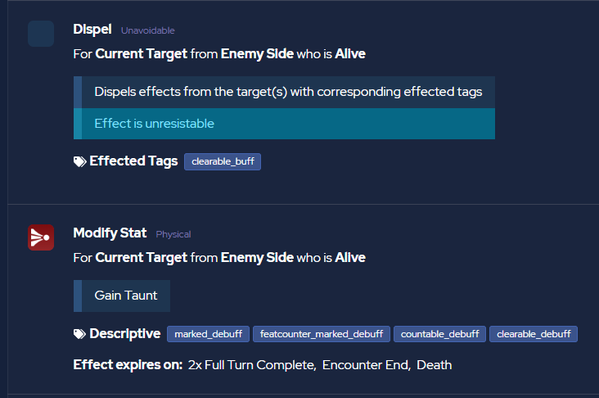Select the countable_debuff tag
The width and height of the screenshot is (599, 398).
click(x=440, y=334)
